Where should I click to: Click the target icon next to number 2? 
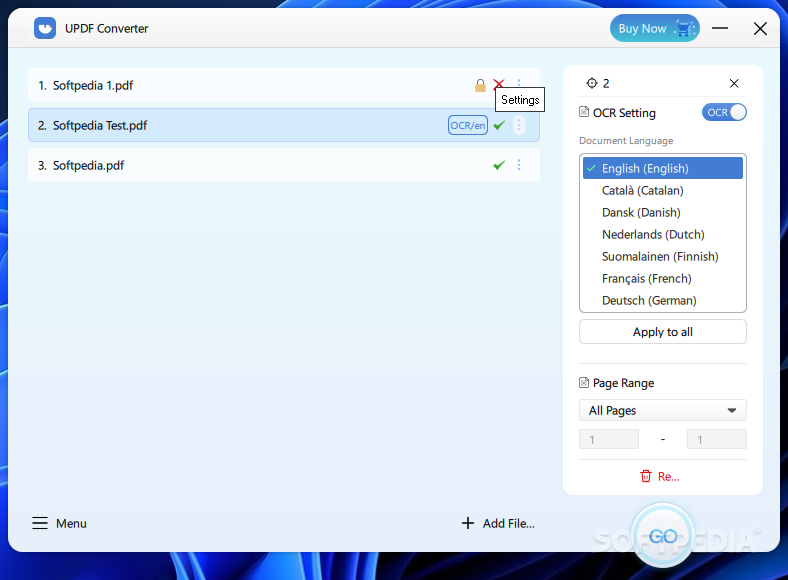click(592, 83)
